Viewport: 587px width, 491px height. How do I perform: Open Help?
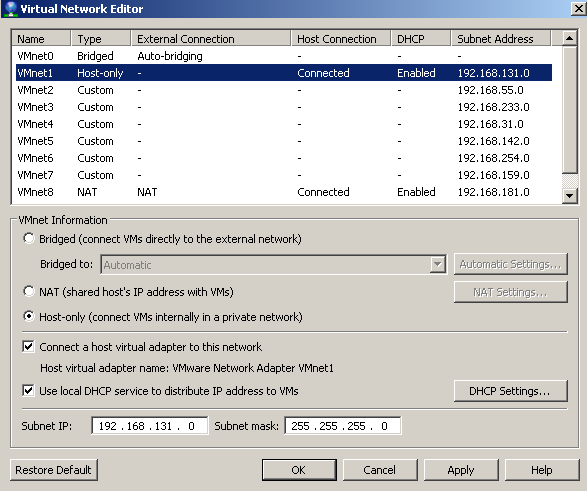pyautogui.click(x=542, y=470)
